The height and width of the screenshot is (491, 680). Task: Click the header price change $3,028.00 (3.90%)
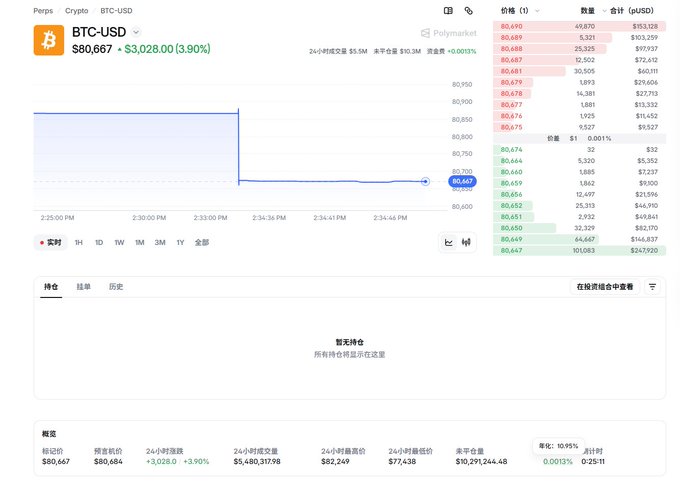coord(164,49)
